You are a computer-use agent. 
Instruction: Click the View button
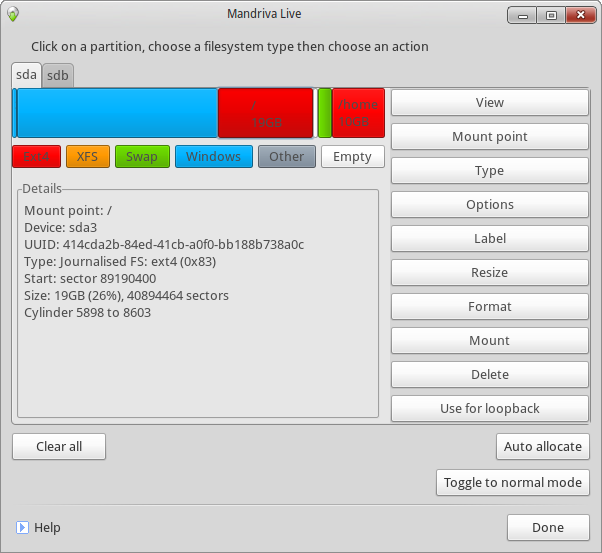(490, 103)
